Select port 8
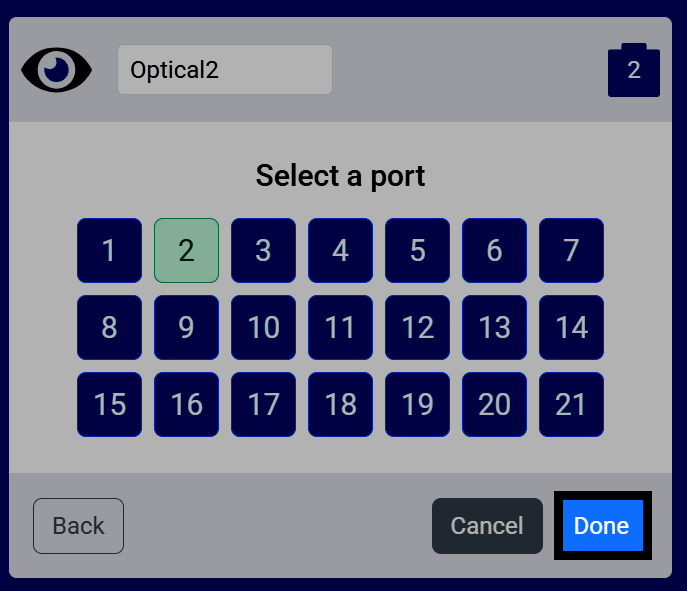 coord(110,327)
